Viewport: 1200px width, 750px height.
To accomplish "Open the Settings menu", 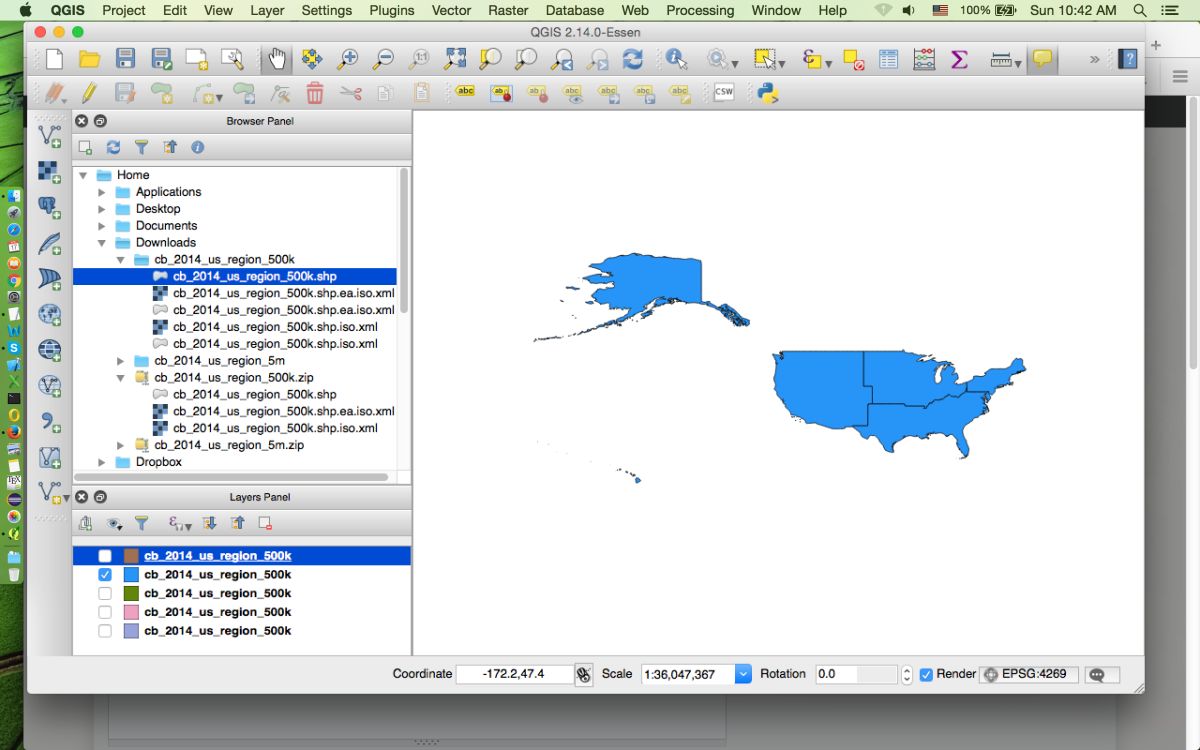I will click(x=326, y=10).
